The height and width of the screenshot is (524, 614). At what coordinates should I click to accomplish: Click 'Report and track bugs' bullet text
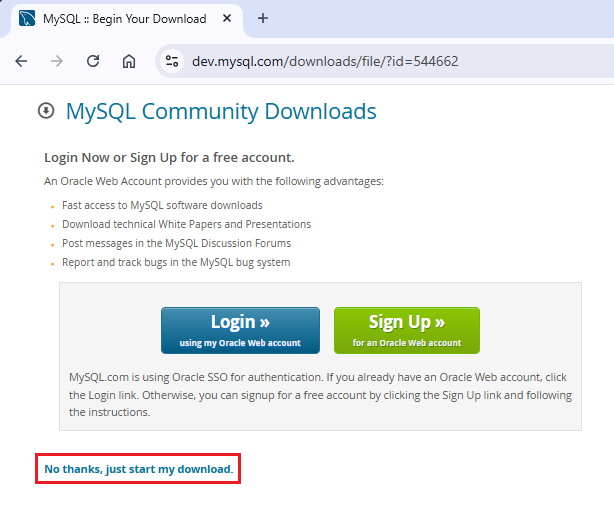pyautogui.click(x=176, y=262)
